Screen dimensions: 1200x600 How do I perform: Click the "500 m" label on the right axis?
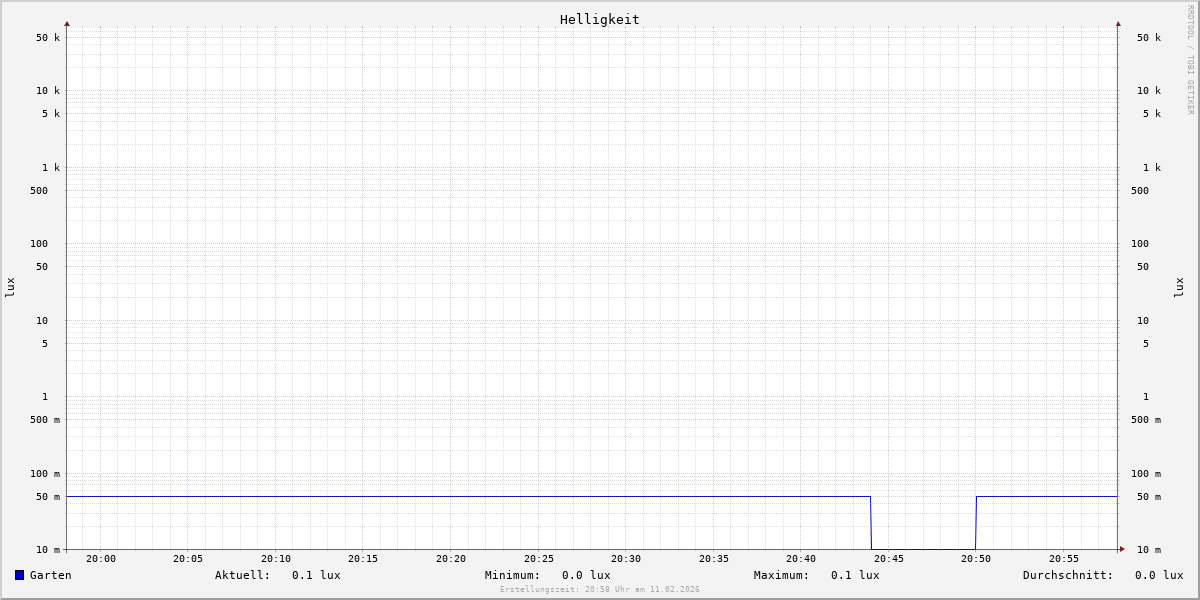pyautogui.click(x=1146, y=420)
